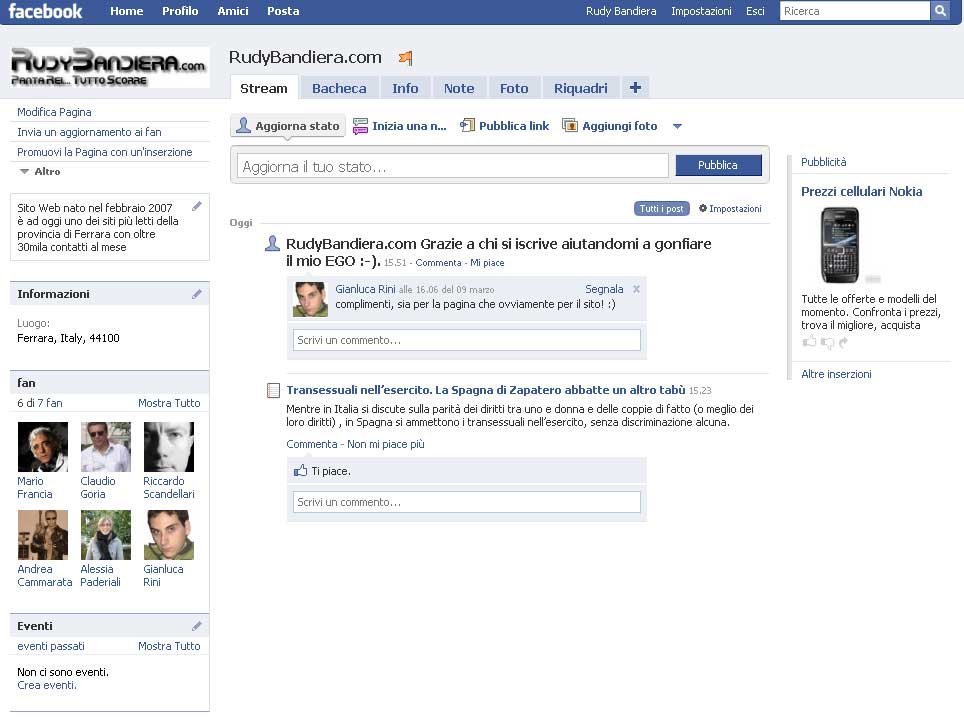Click Promuovi la Pagina con un'inserzione
Screen dimensions: 964x718
(x=105, y=152)
